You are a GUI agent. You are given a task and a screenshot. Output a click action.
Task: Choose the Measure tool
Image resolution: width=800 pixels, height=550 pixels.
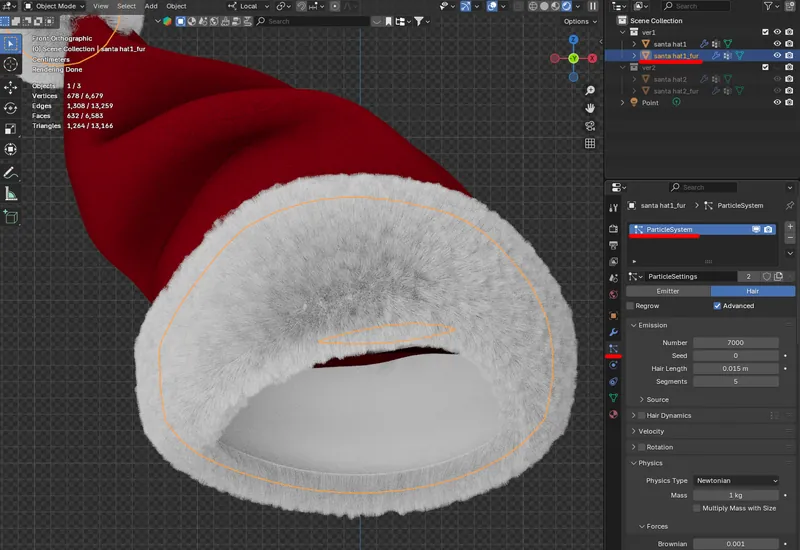coord(11,194)
